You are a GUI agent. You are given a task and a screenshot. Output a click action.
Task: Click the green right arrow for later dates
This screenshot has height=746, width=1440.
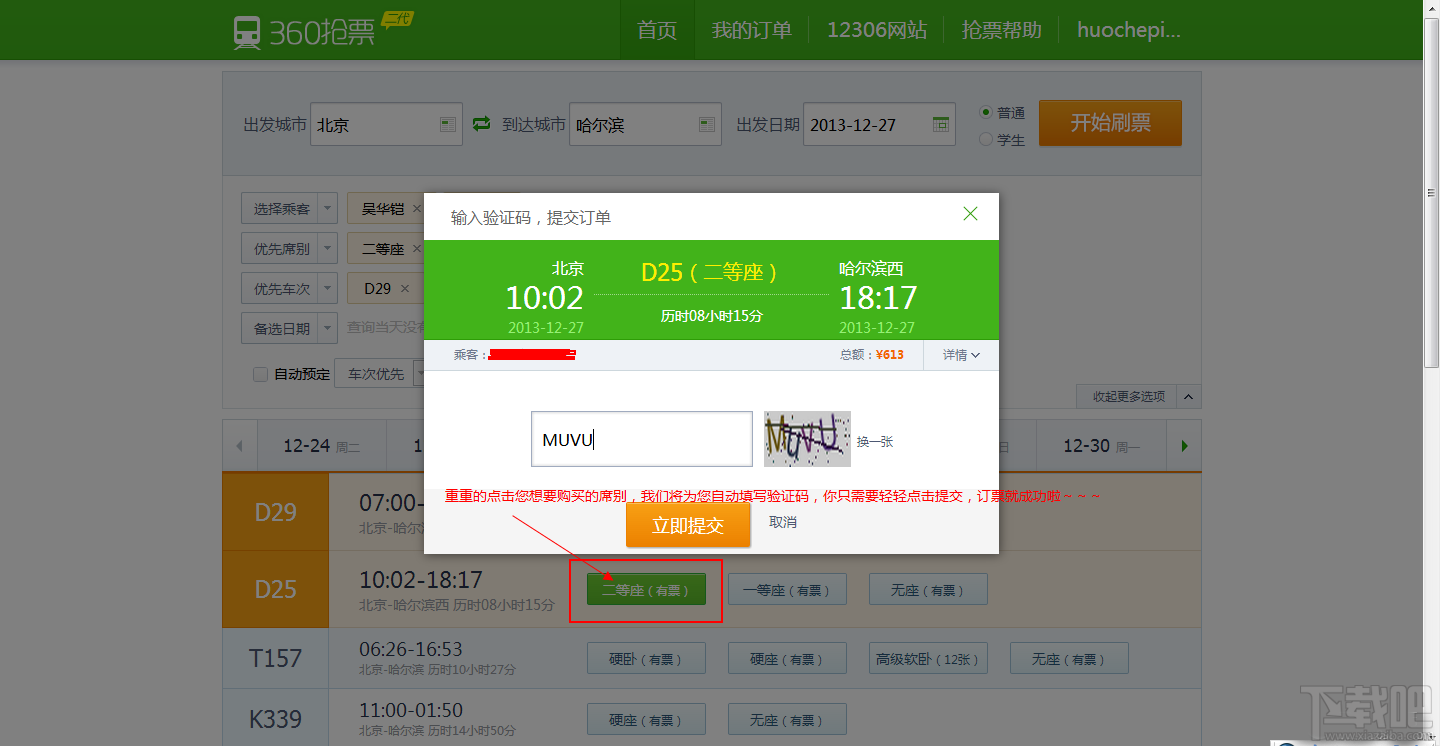1183,445
